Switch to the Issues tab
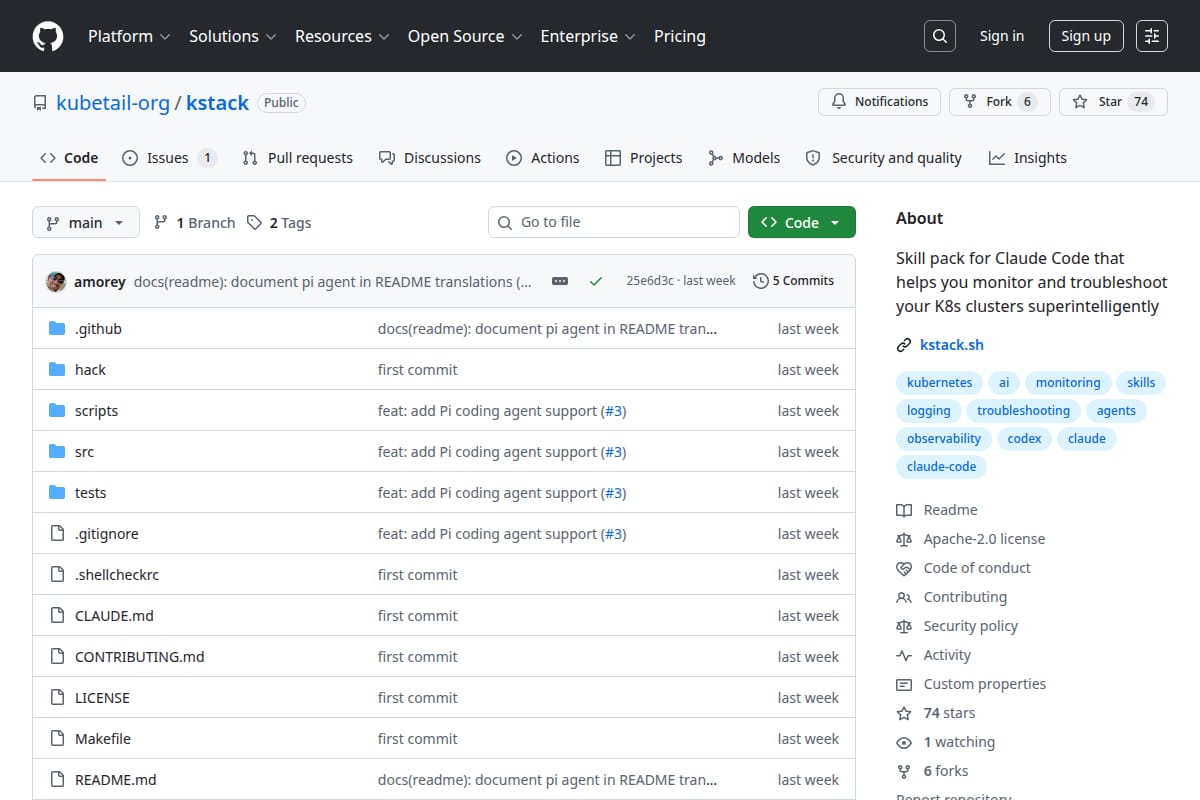This screenshot has width=1200, height=800. (169, 158)
